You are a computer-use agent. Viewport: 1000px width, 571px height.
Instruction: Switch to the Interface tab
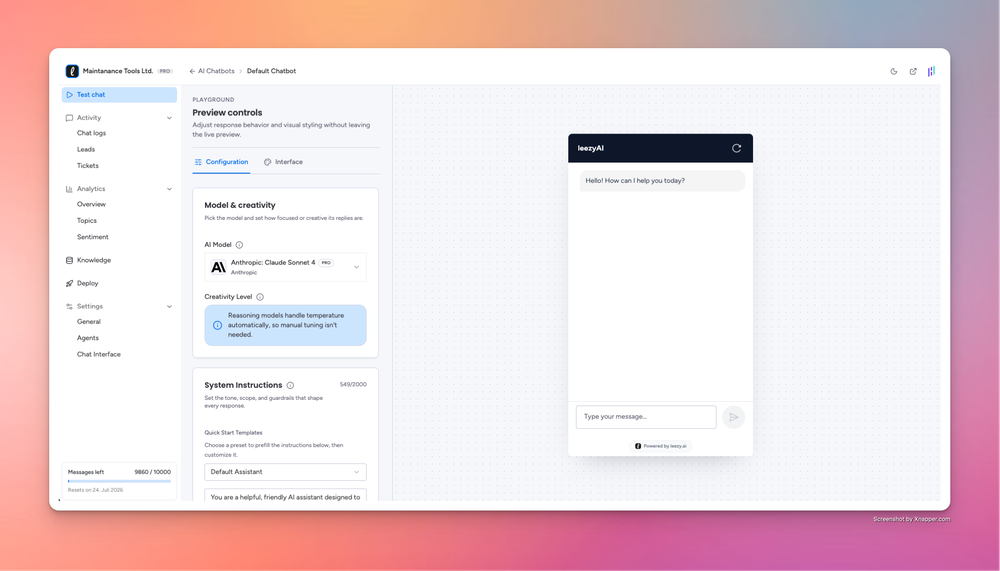point(283,162)
